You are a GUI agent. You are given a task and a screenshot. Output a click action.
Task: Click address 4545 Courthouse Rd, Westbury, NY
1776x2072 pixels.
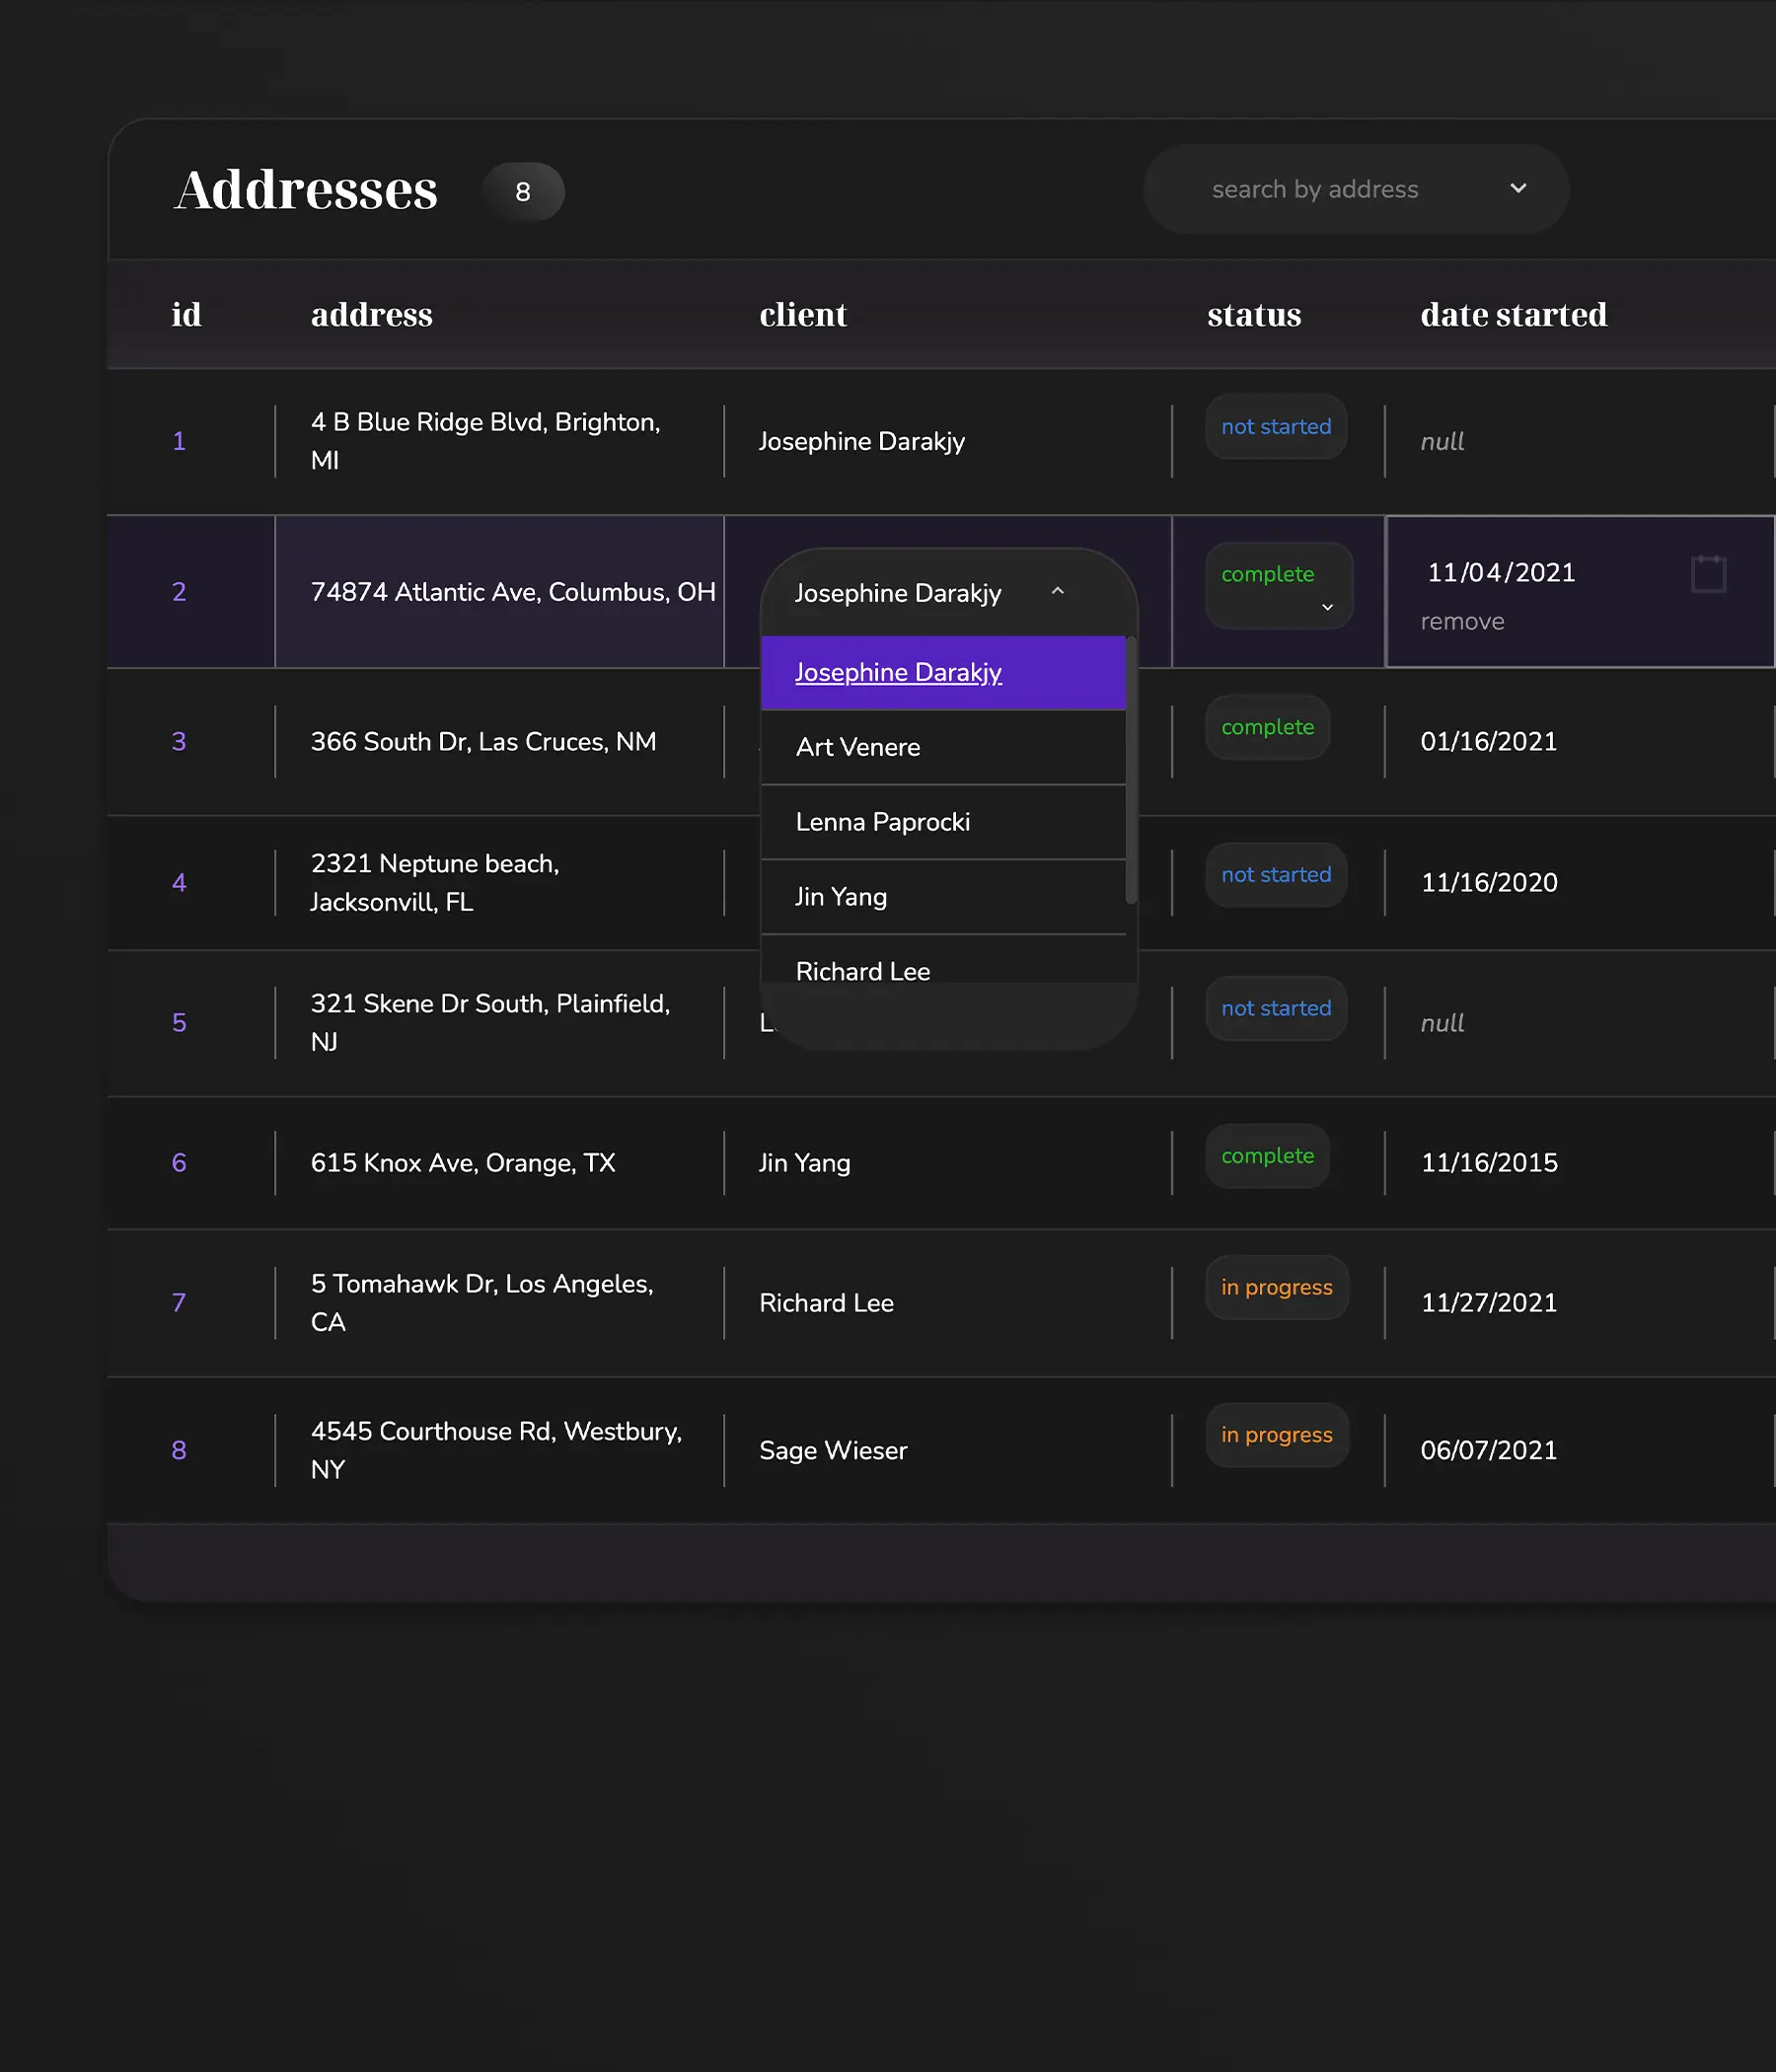coord(496,1450)
